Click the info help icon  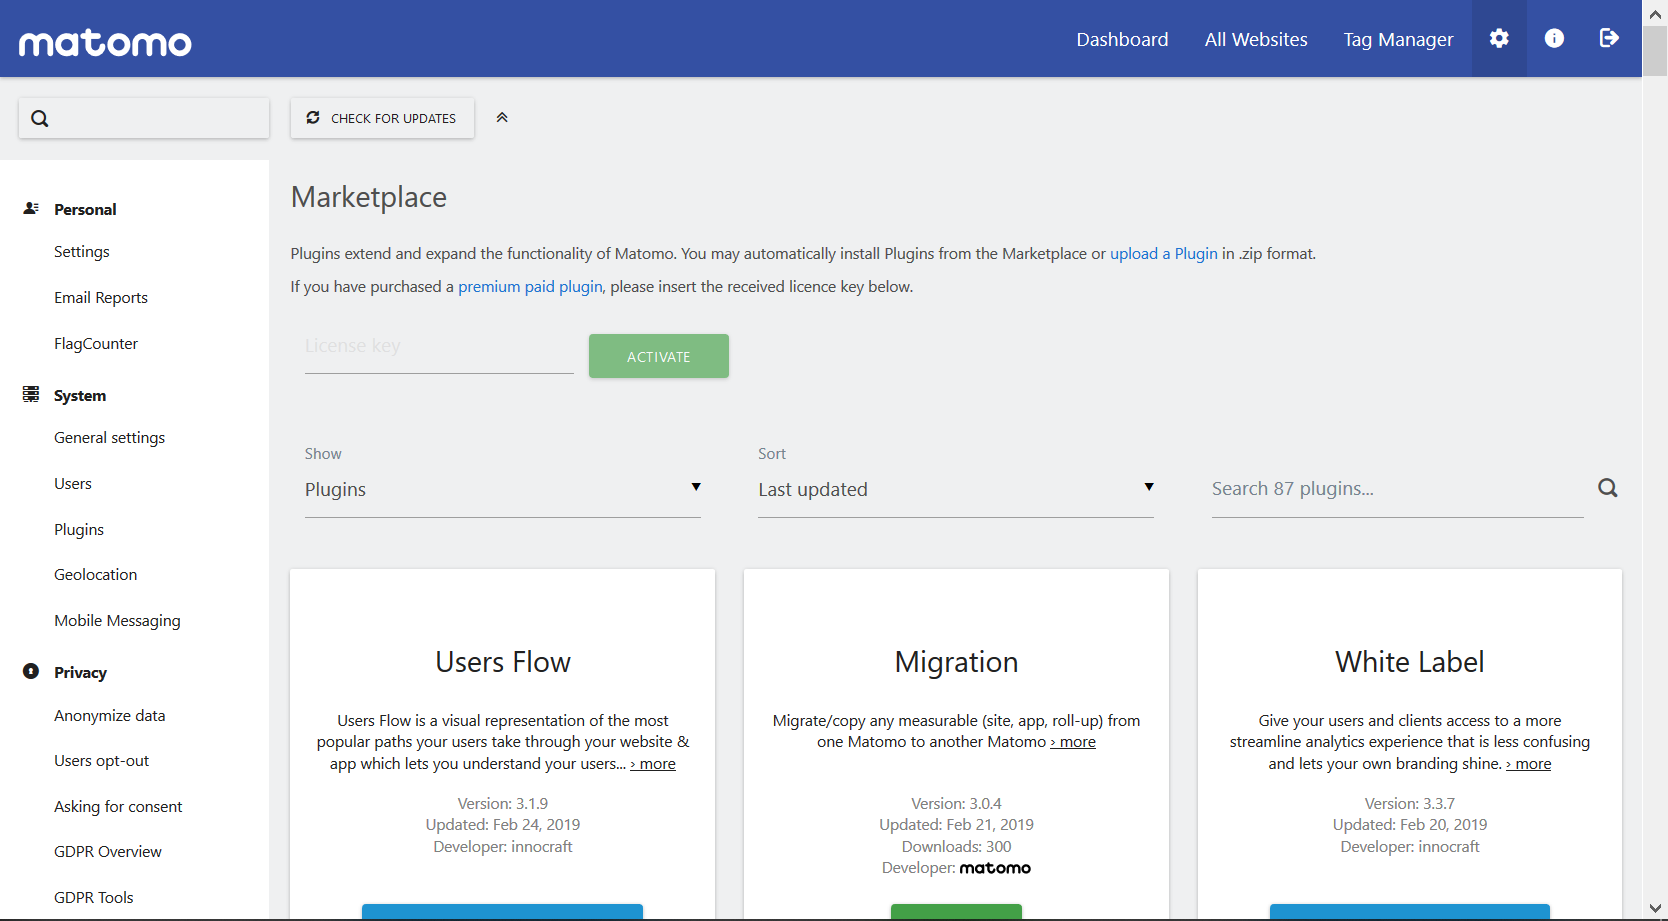[x=1554, y=38]
